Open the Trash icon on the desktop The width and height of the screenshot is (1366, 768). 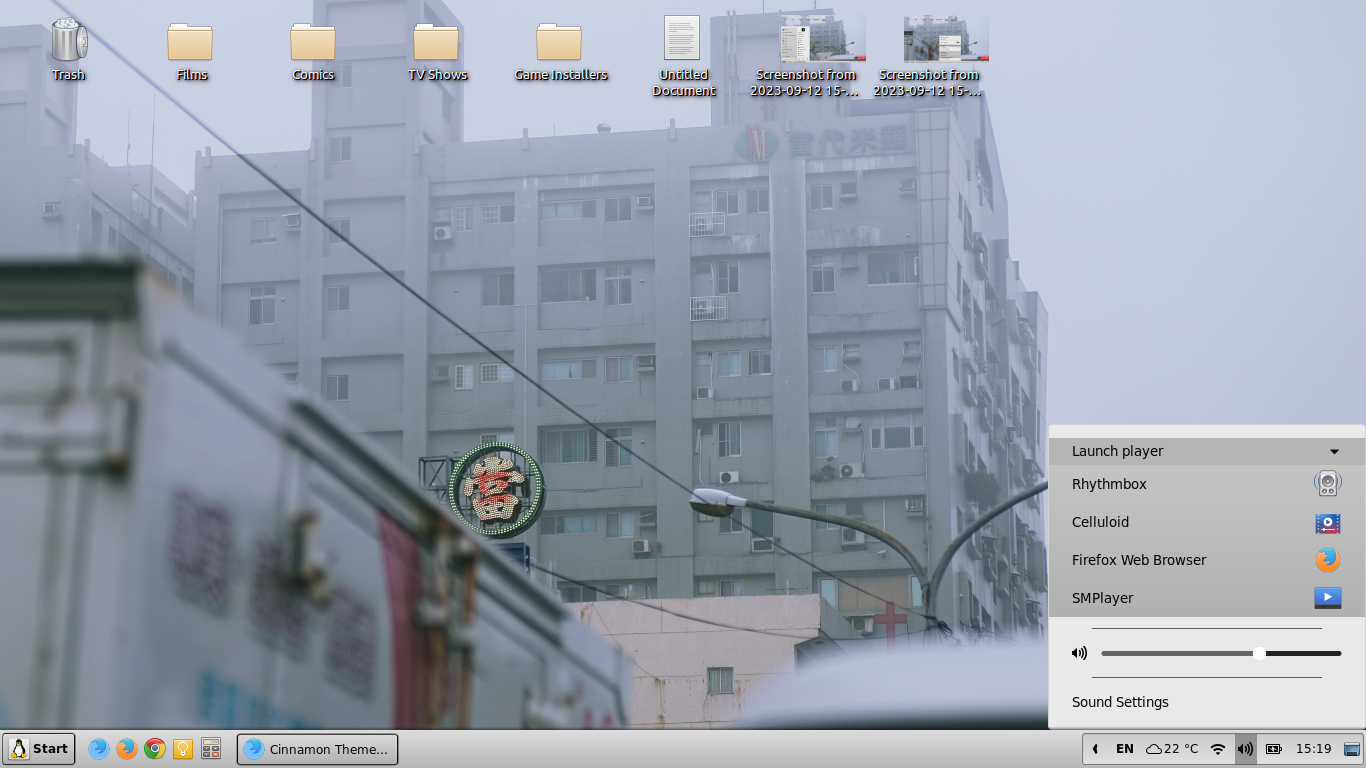pyautogui.click(x=69, y=41)
